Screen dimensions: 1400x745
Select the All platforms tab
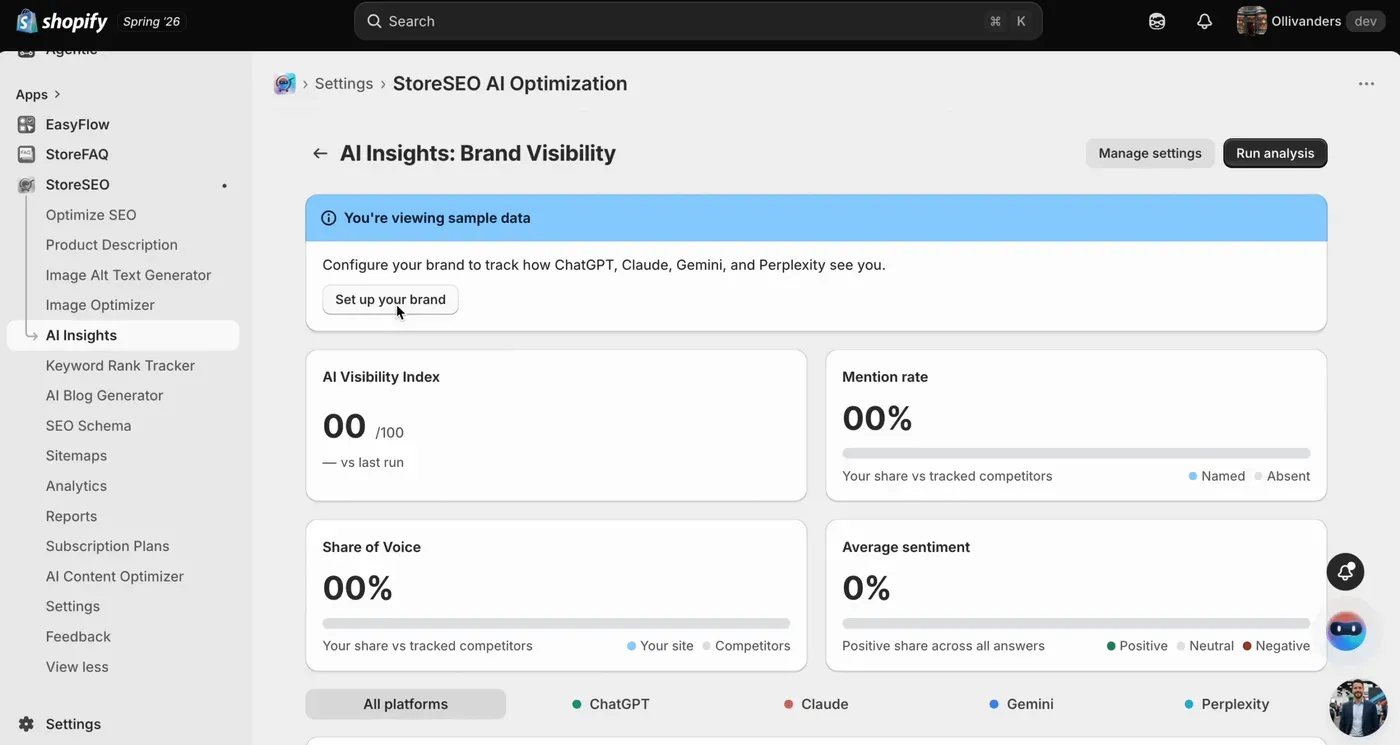pos(405,704)
